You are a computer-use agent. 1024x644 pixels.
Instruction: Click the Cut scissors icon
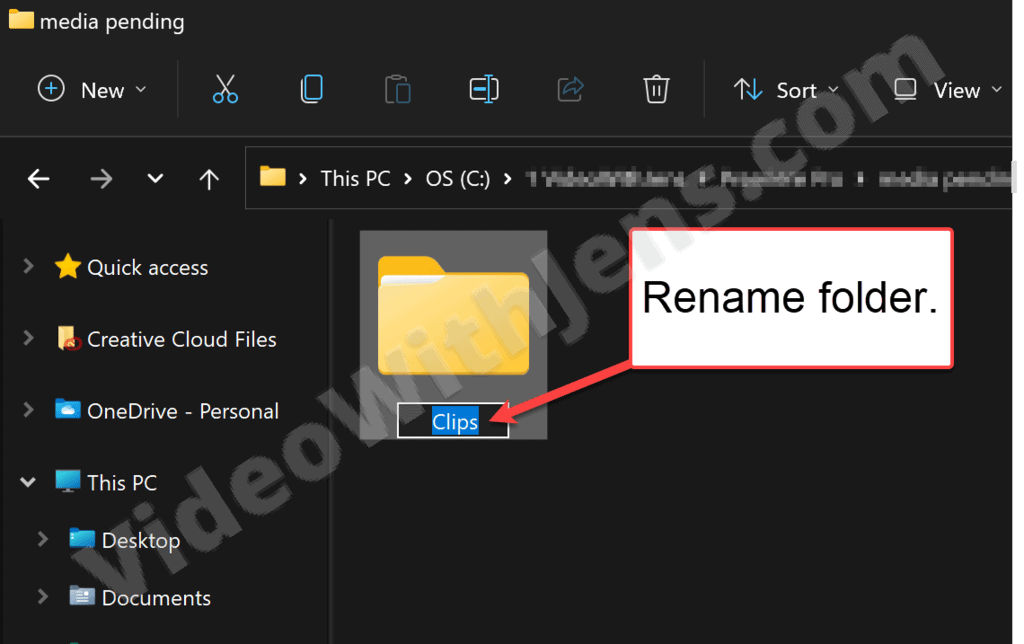(225, 89)
